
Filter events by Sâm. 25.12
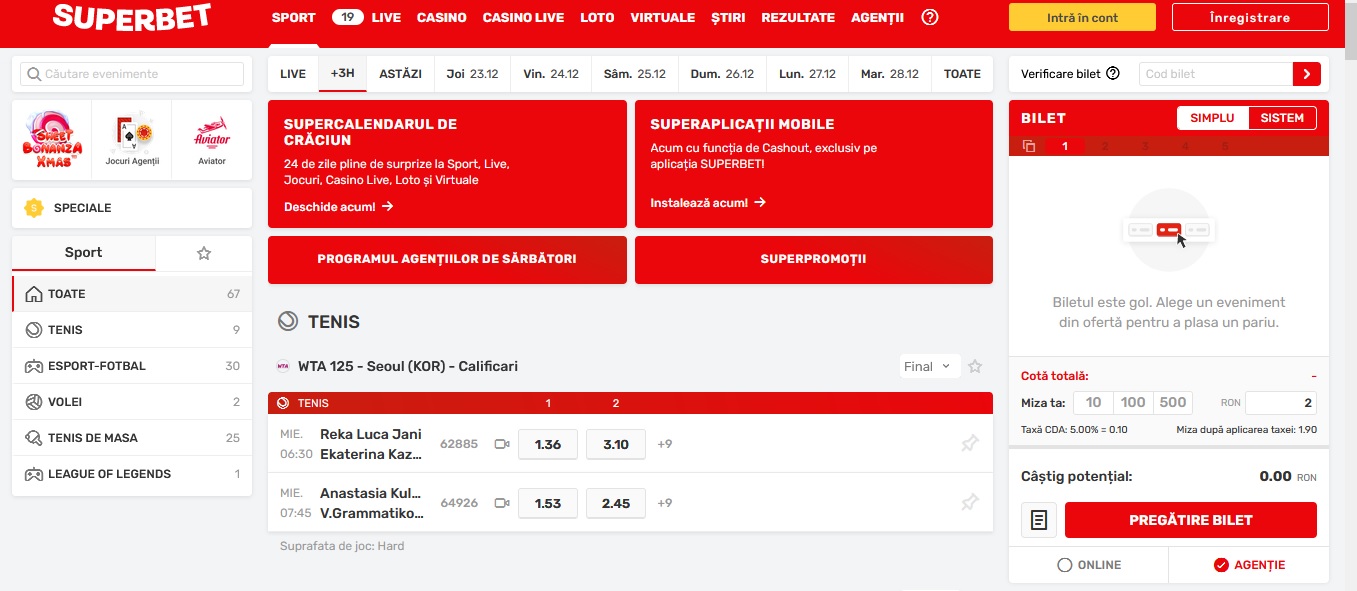coord(634,74)
